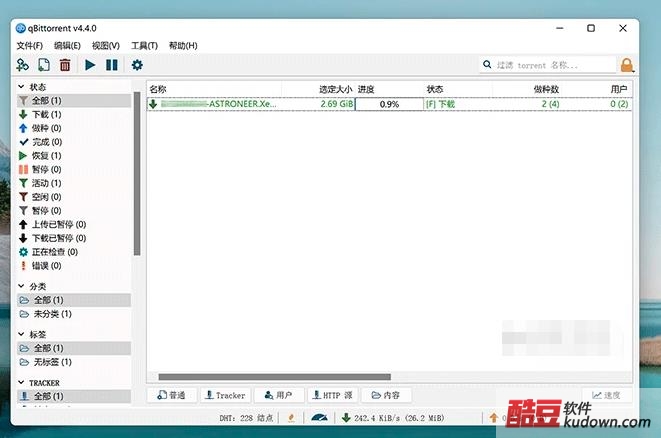
Task: Select 恢复 (1) status filter
Action: (x=74, y=156)
